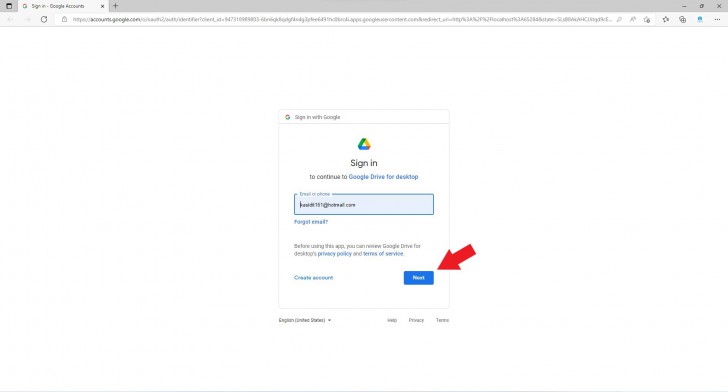Open the Terms footer link
Viewport: 728px width, 392px height.
pyautogui.click(x=442, y=320)
